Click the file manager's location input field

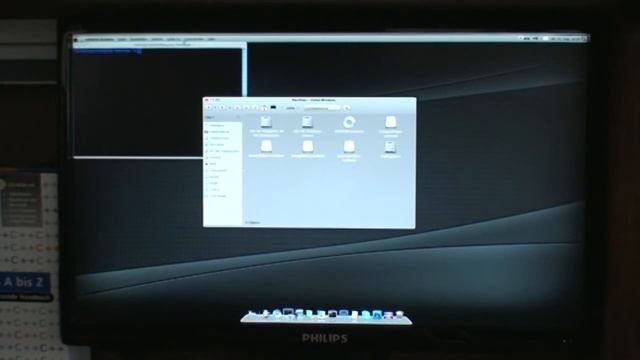(x=322, y=108)
